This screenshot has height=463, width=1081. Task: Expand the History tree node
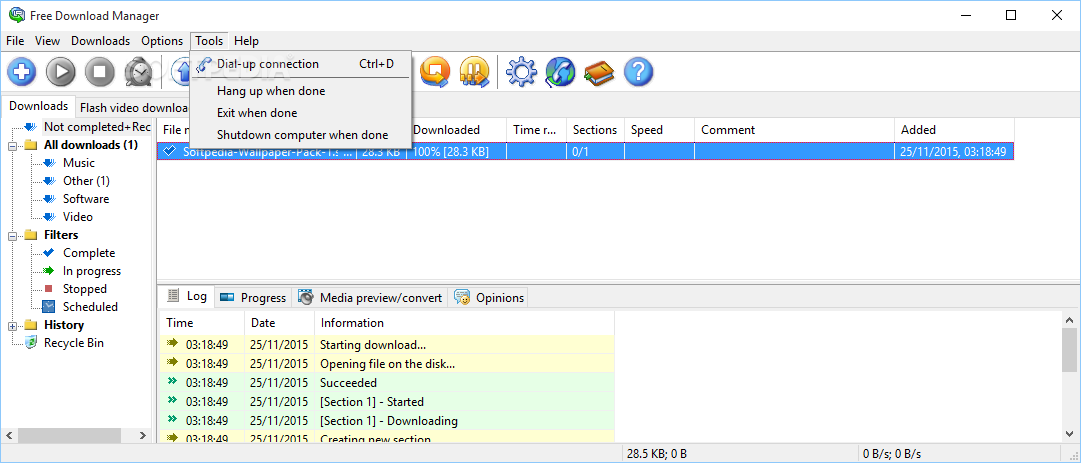12,326
